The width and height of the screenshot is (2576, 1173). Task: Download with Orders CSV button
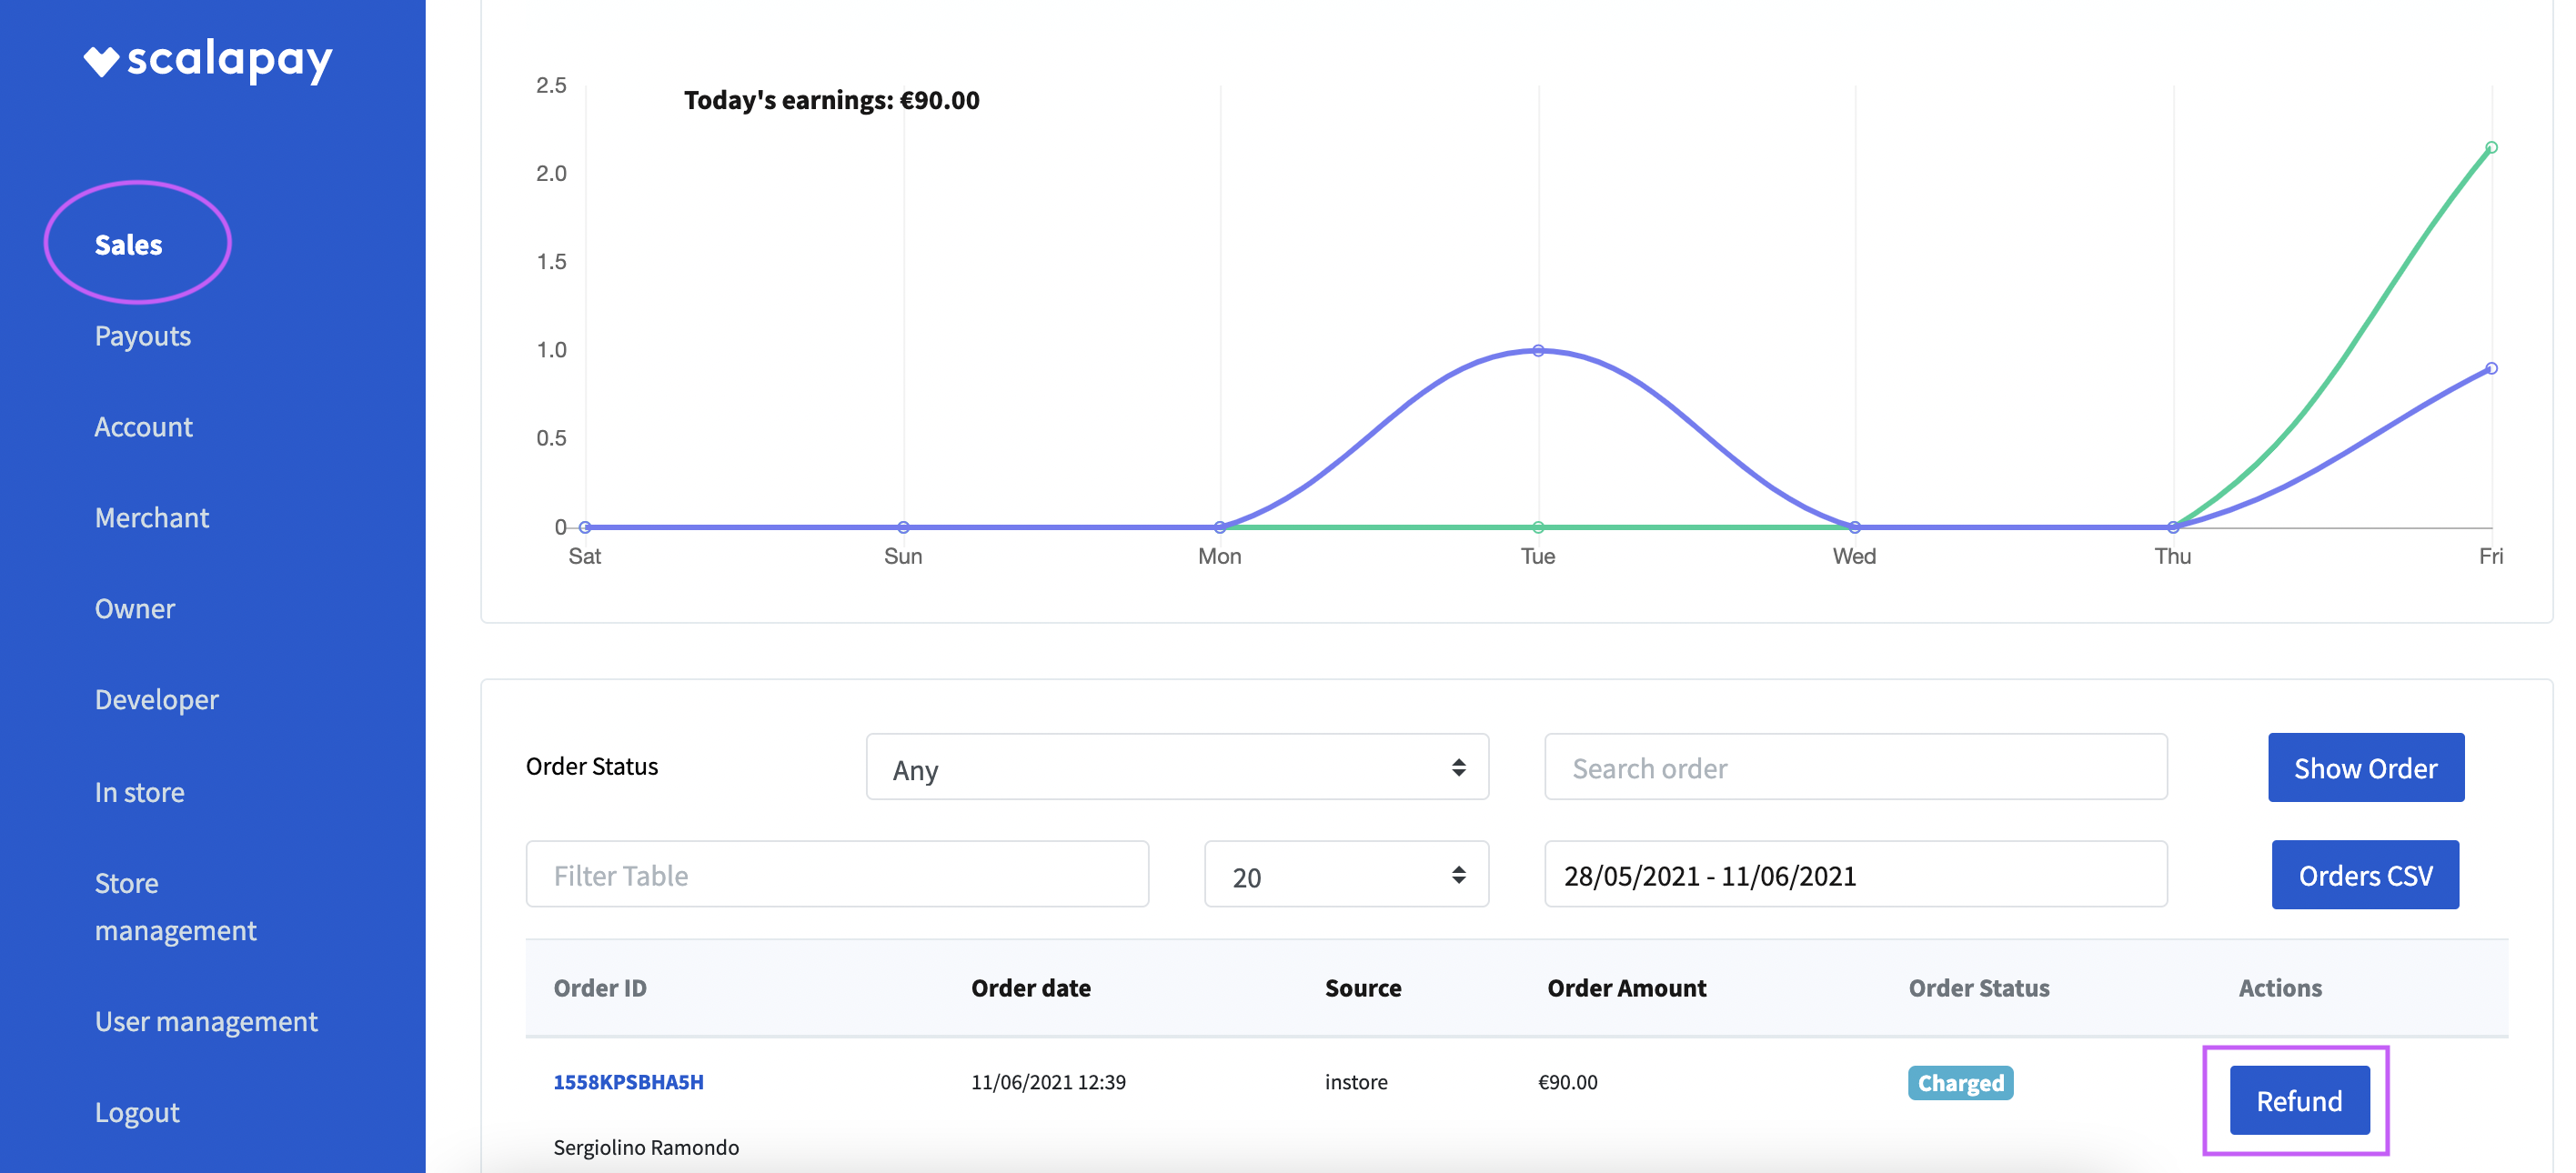click(2364, 875)
